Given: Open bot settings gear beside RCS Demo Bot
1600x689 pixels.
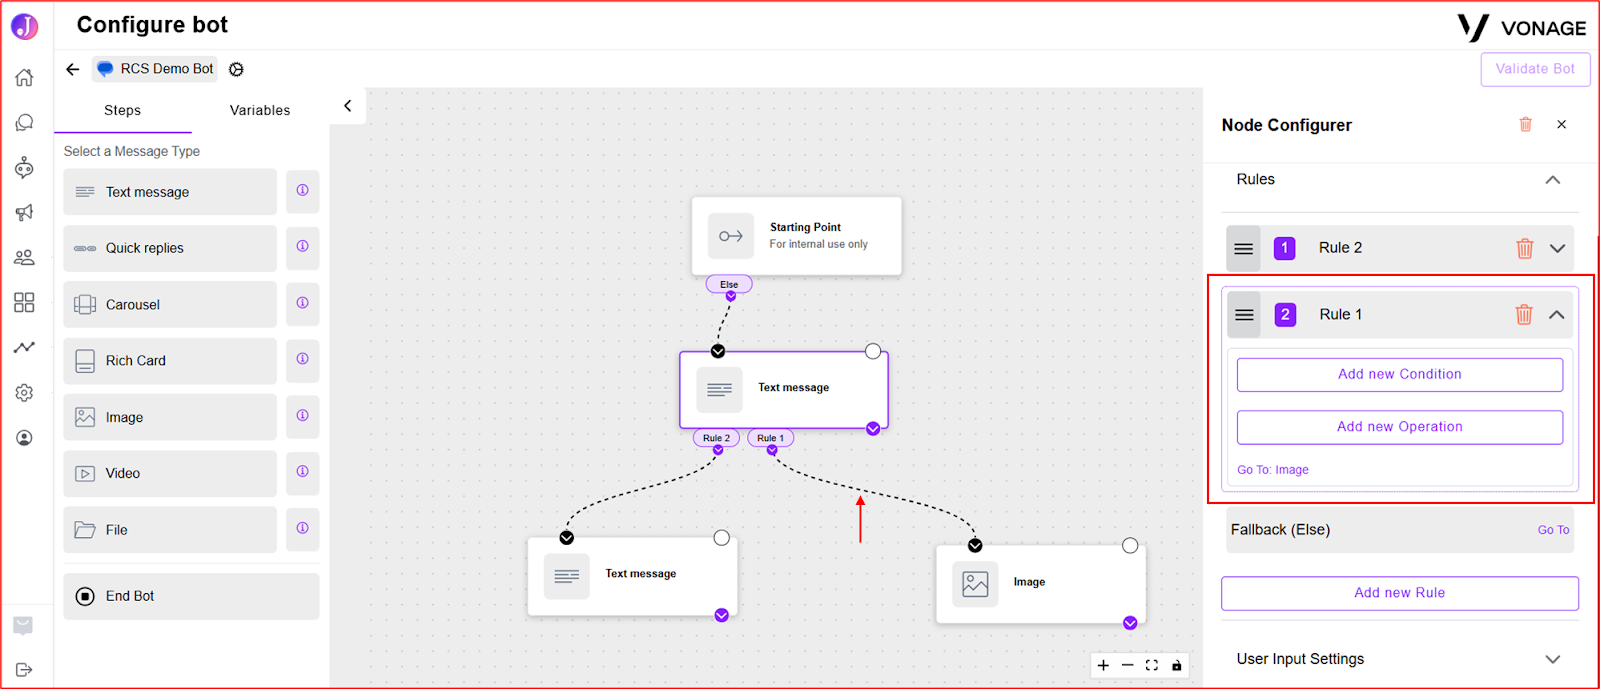Looking at the screenshot, I should click(236, 69).
